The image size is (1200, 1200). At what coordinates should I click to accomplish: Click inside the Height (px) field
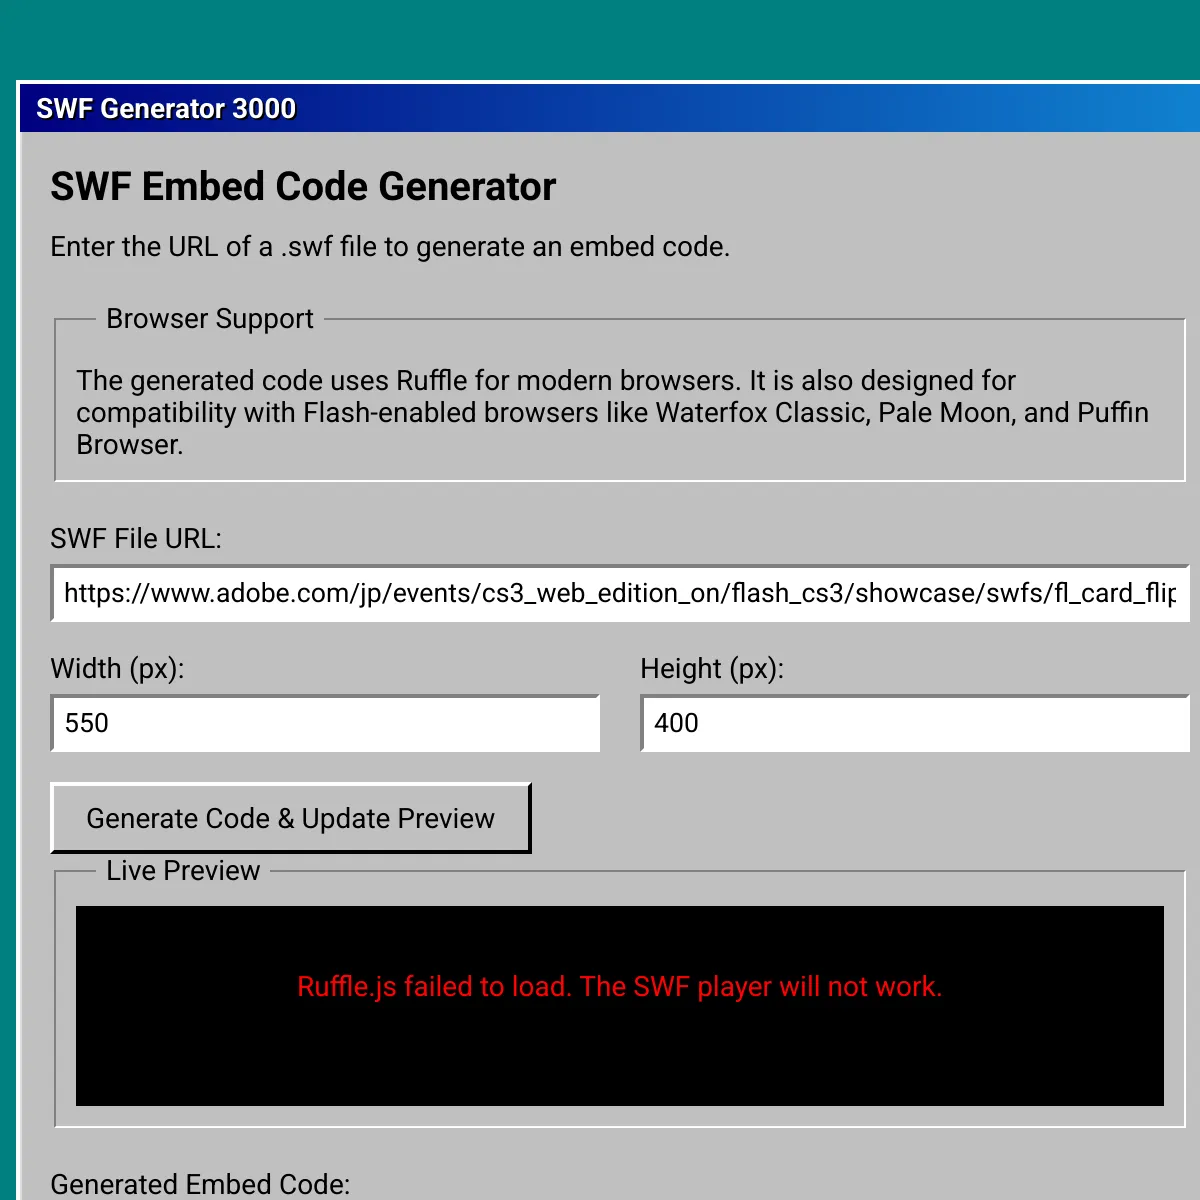click(x=913, y=723)
